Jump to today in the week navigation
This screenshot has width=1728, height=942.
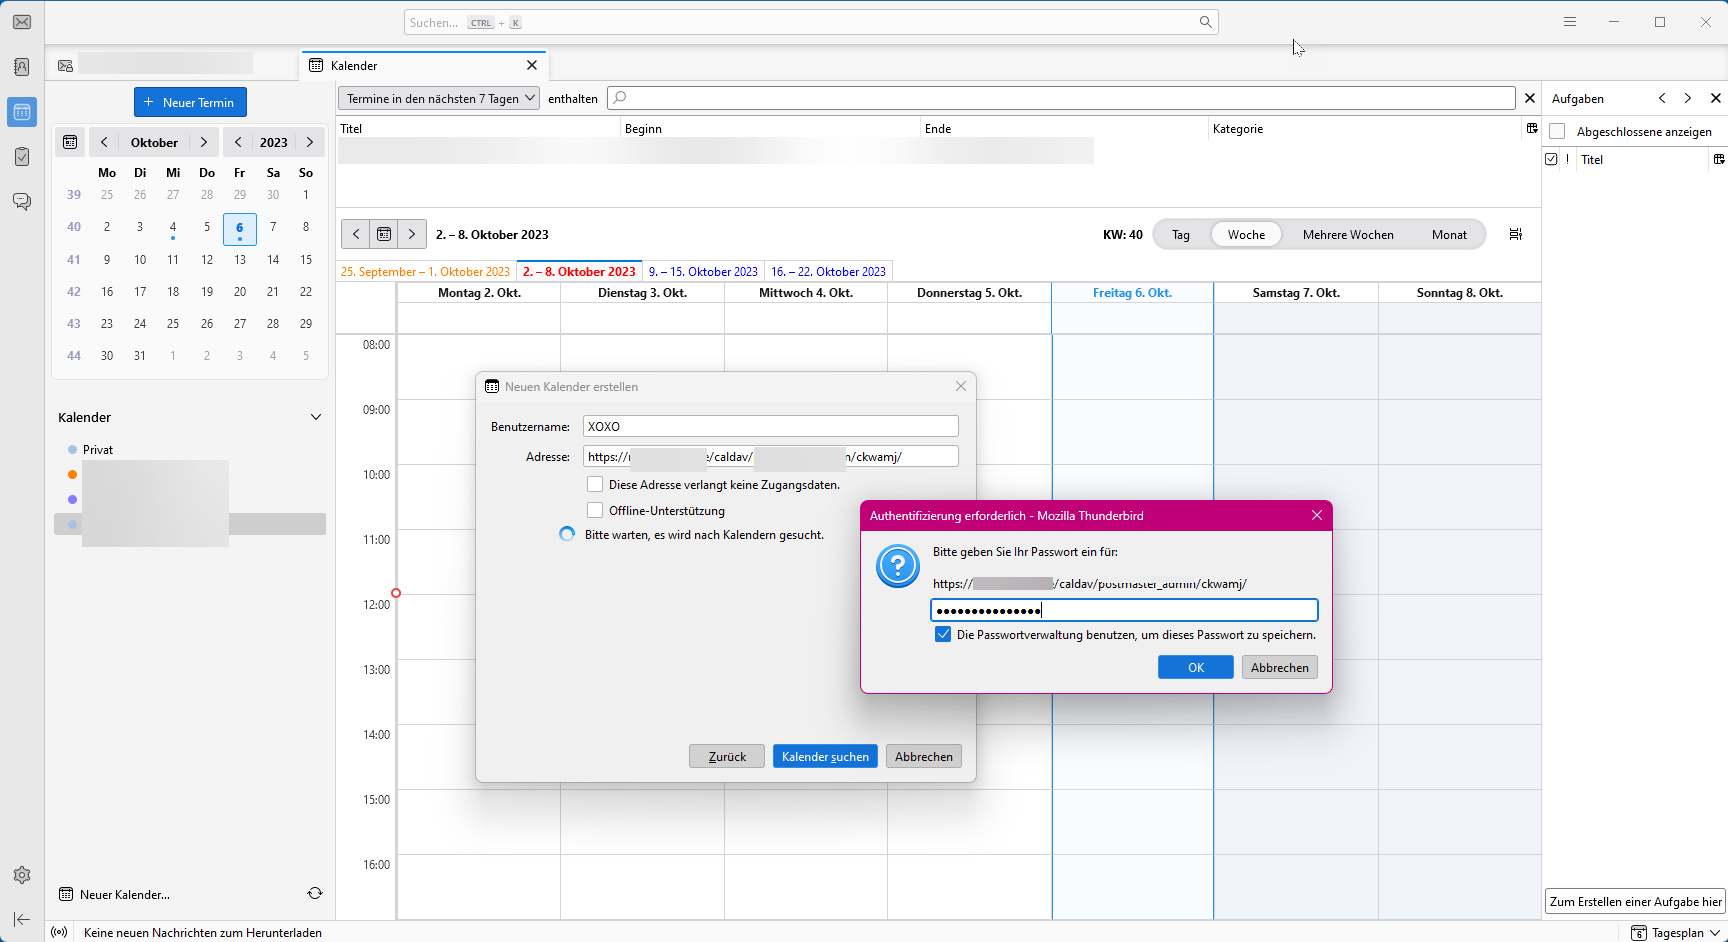point(384,234)
